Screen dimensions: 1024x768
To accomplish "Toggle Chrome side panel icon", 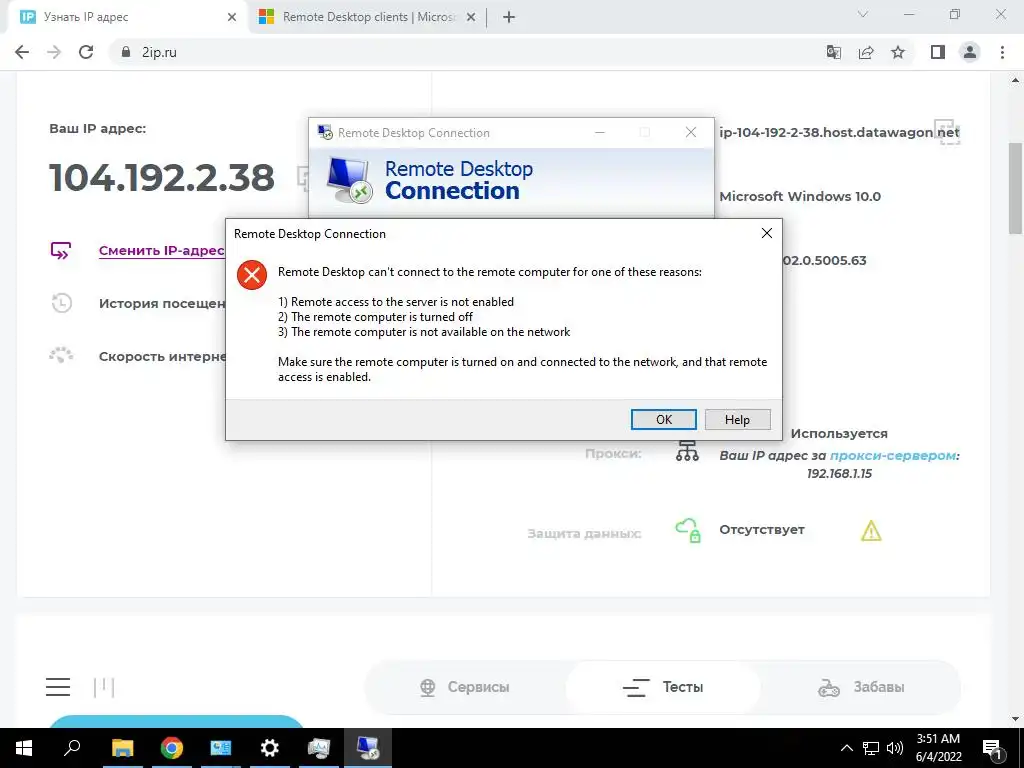I will click(938, 52).
